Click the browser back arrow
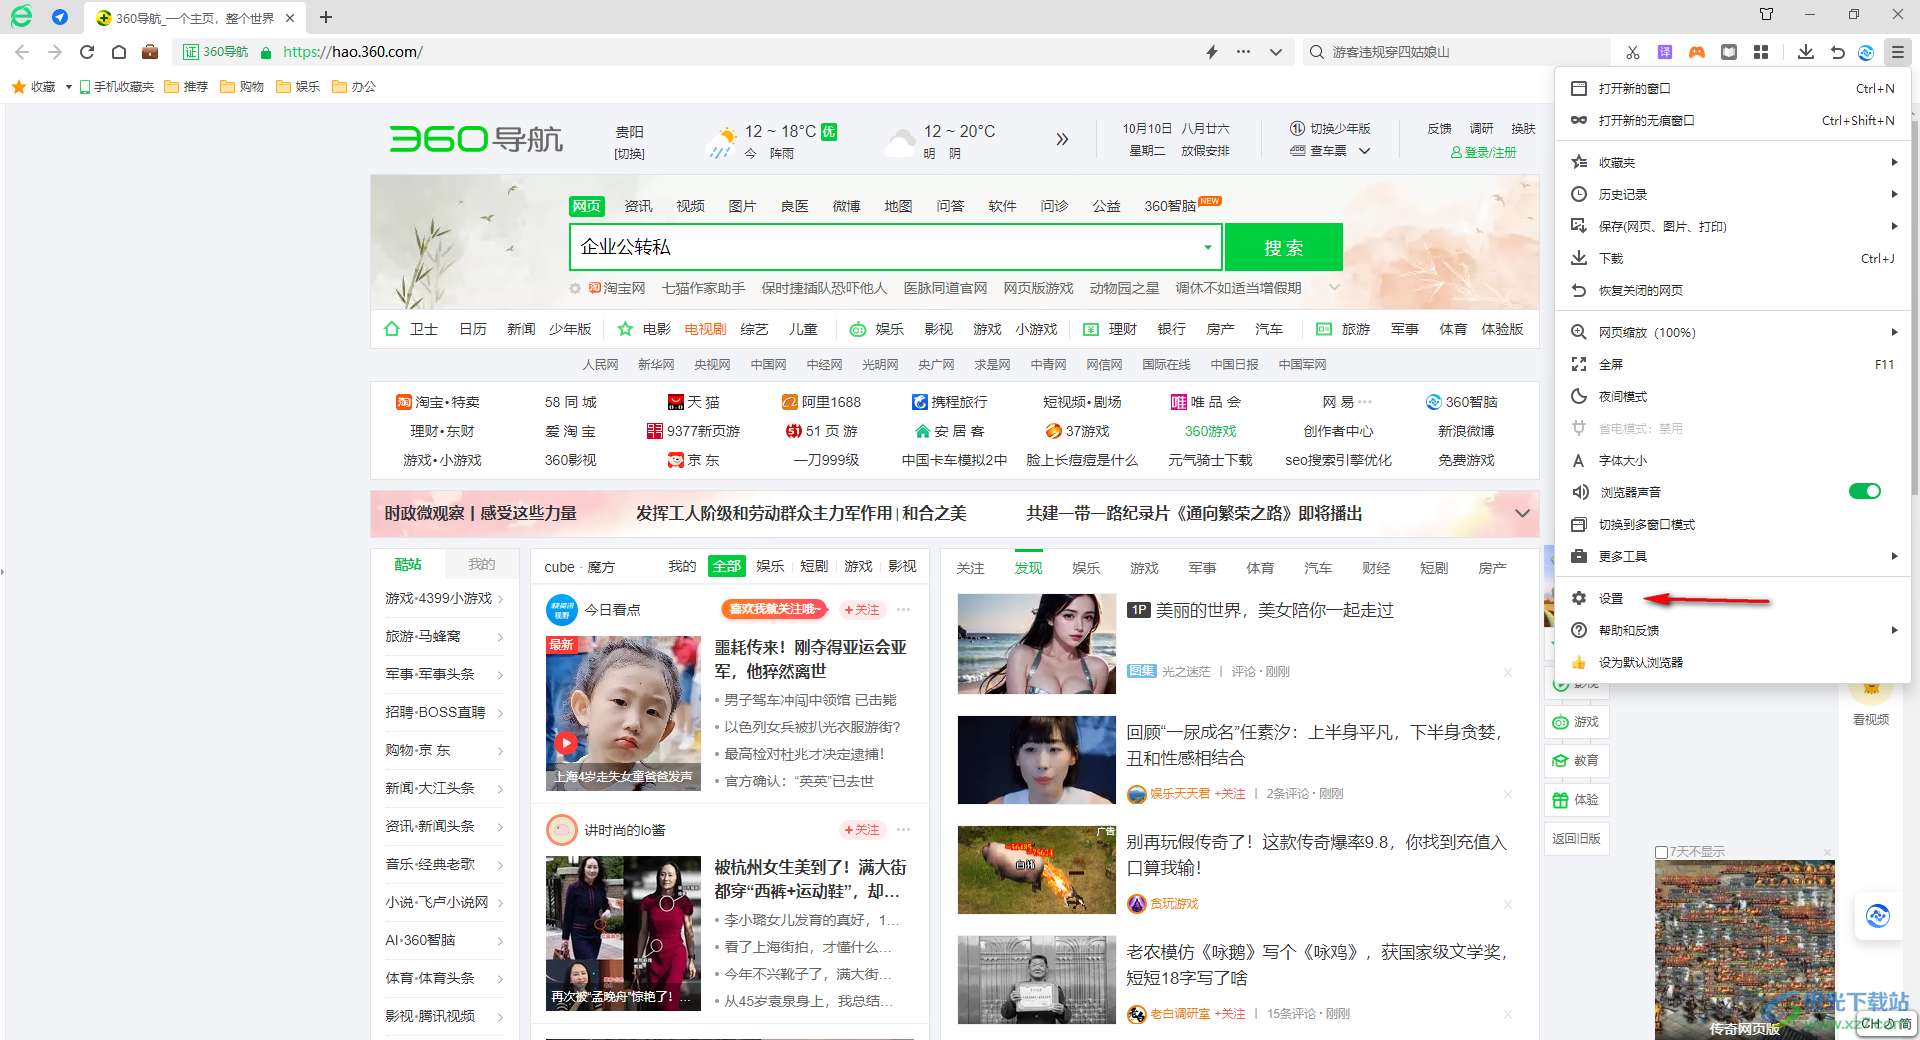The width and height of the screenshot is (1920, 1040). [x=22, y=52]
